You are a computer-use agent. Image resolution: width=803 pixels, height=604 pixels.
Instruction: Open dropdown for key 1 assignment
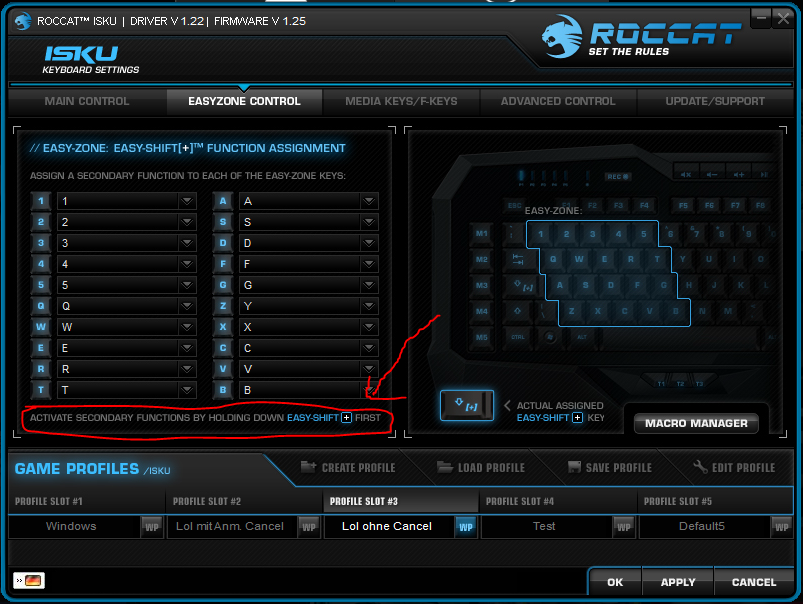[x=187, y=201]
